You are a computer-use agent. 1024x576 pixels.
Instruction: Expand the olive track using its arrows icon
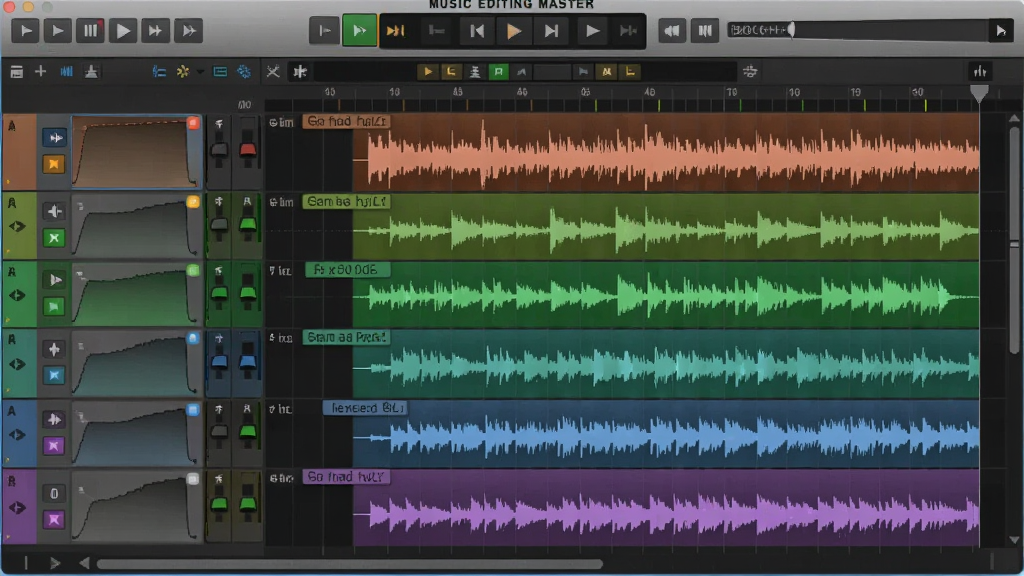[x=17, y=227]
